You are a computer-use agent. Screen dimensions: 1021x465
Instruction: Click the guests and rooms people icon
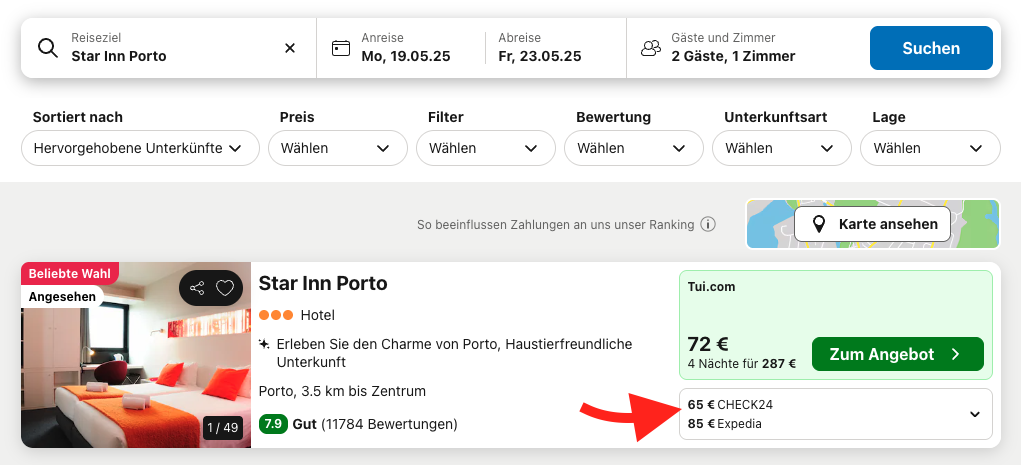(x=650, y=48)
